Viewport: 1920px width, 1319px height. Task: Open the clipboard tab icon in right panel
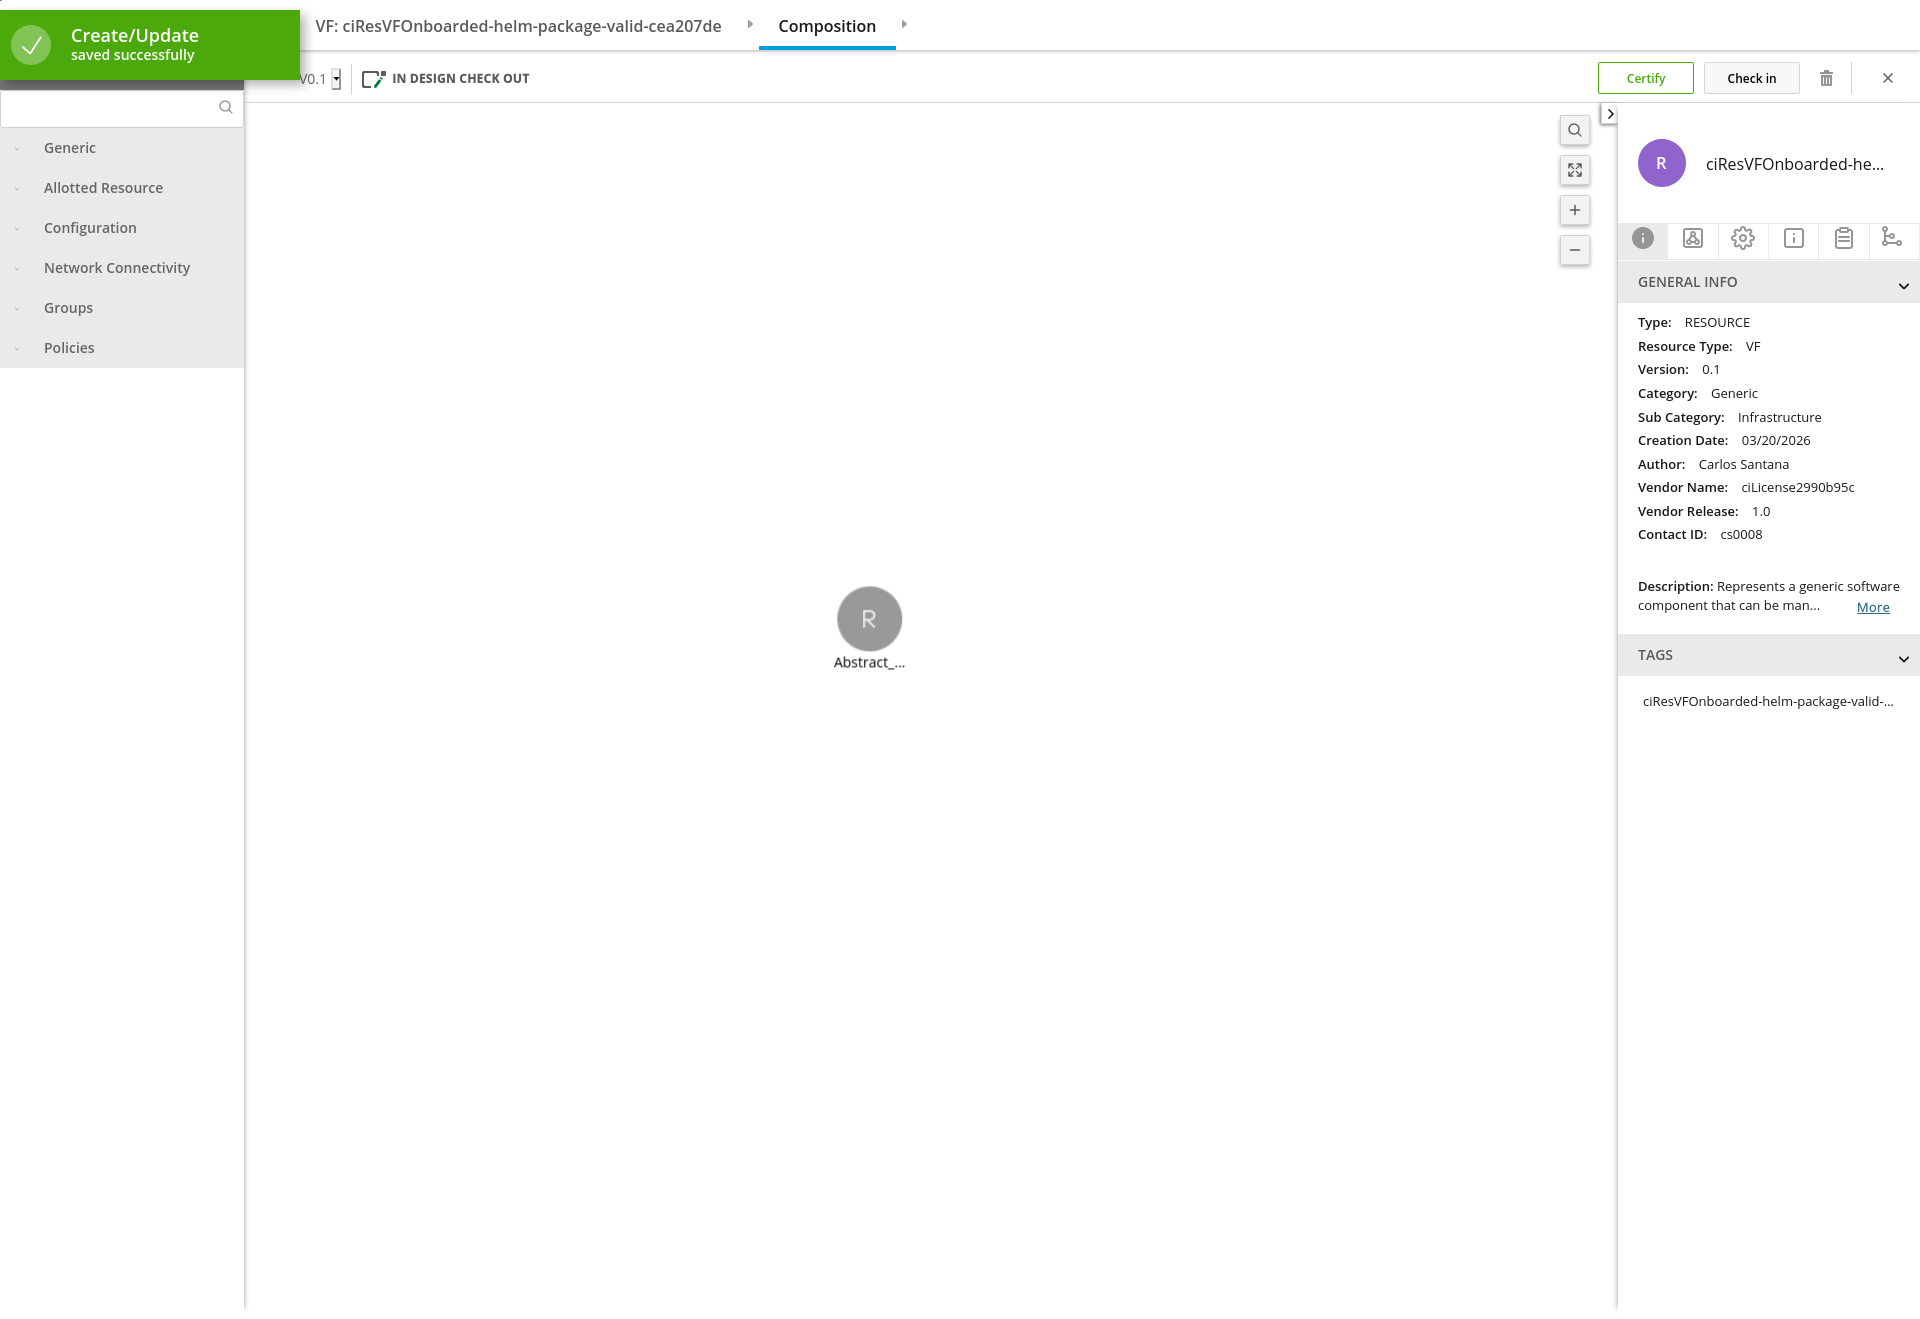click(1844, 238)
